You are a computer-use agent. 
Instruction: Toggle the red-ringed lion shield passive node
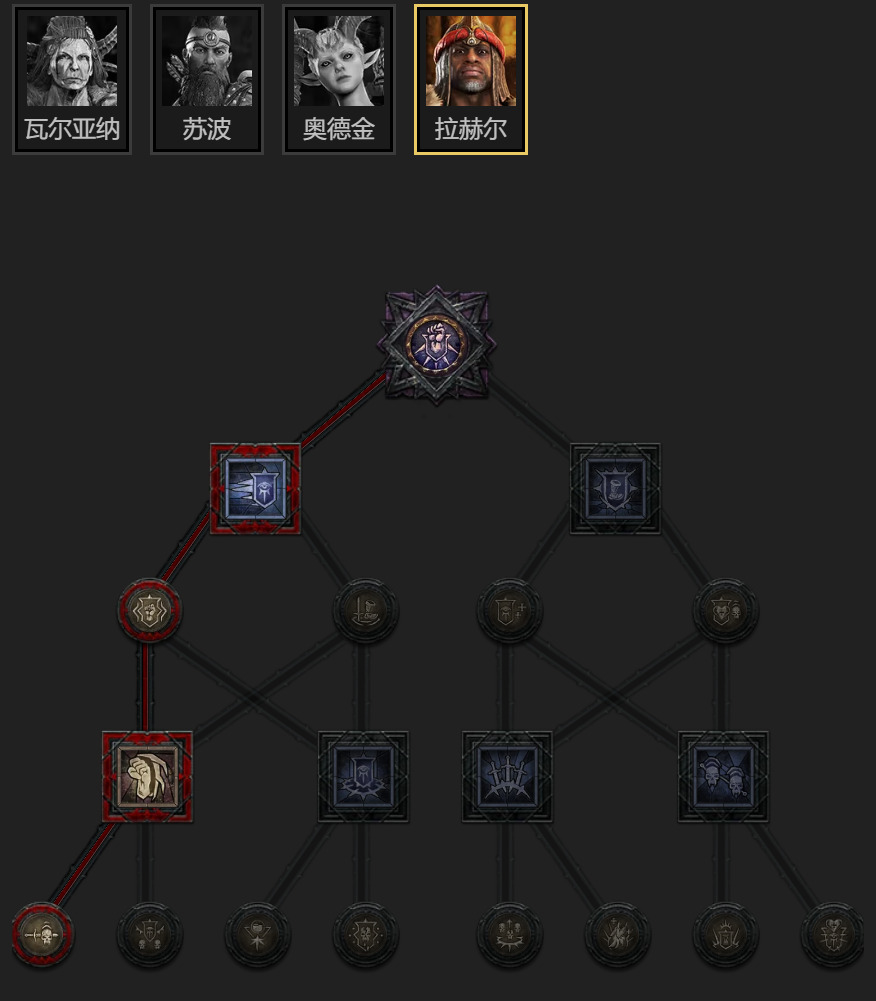[x=149, y=611]
